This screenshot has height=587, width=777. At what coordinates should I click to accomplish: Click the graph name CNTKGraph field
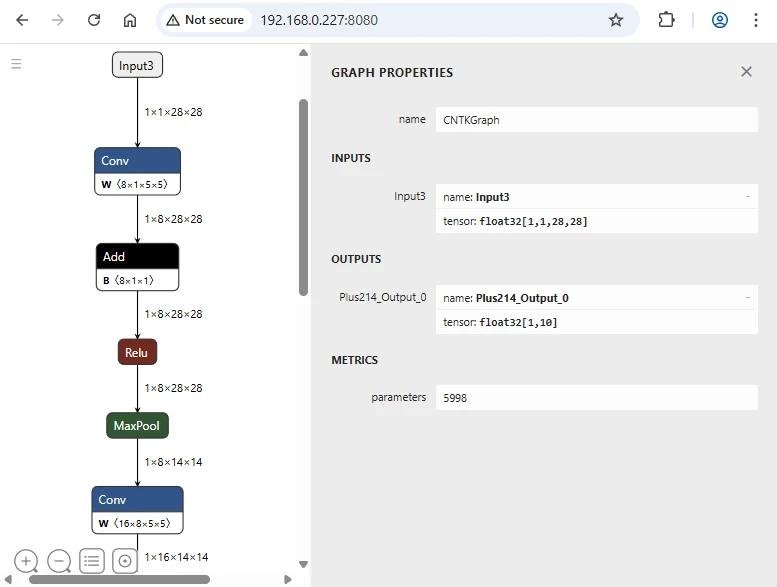(596, 120)
